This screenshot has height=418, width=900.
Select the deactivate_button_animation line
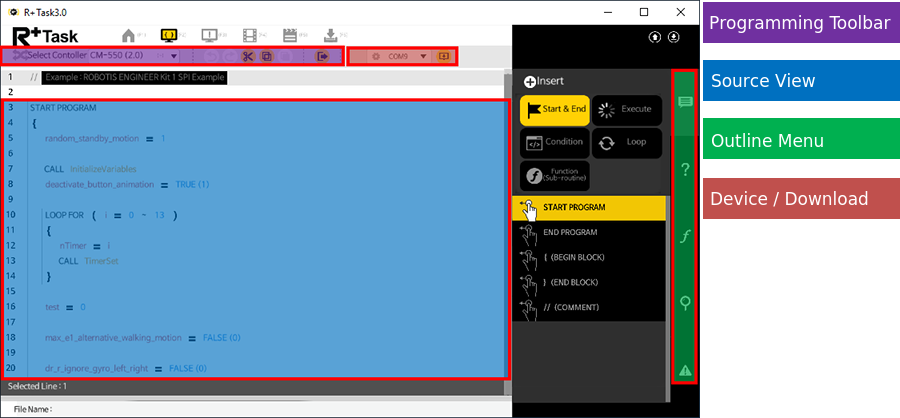[x=127, y=185]
